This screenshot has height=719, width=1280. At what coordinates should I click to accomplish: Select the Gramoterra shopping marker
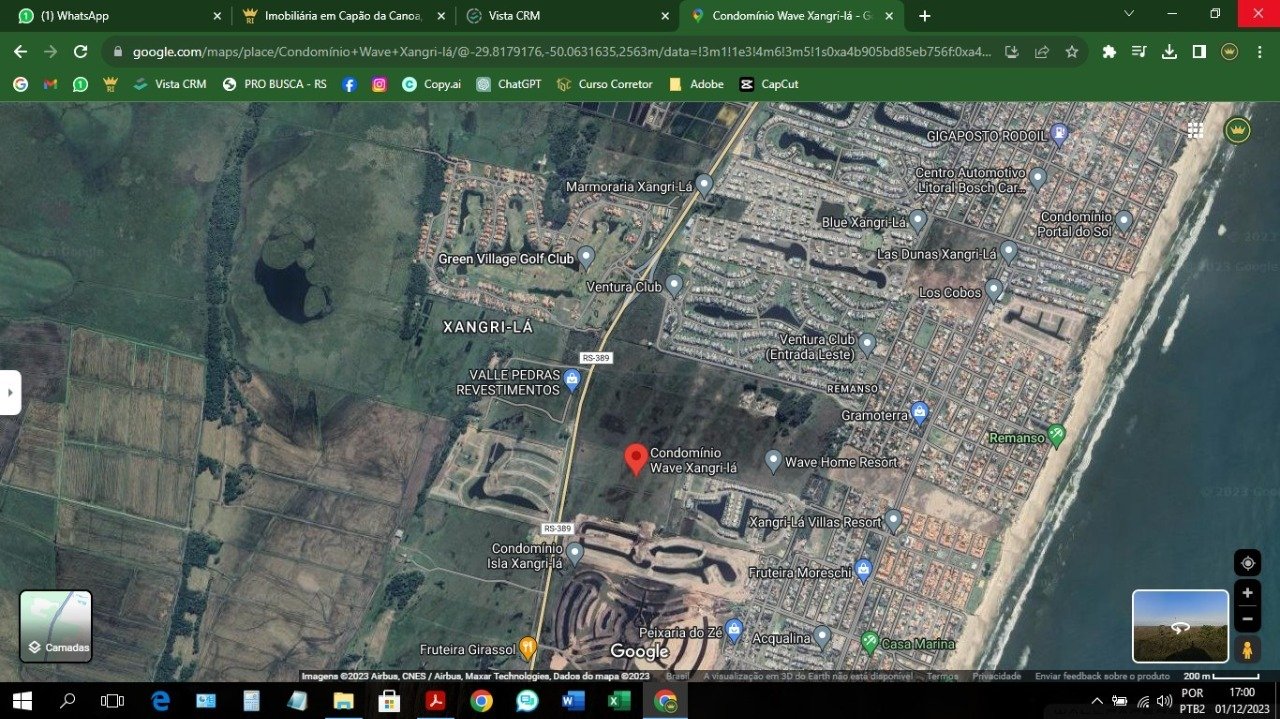click(920, 412)
